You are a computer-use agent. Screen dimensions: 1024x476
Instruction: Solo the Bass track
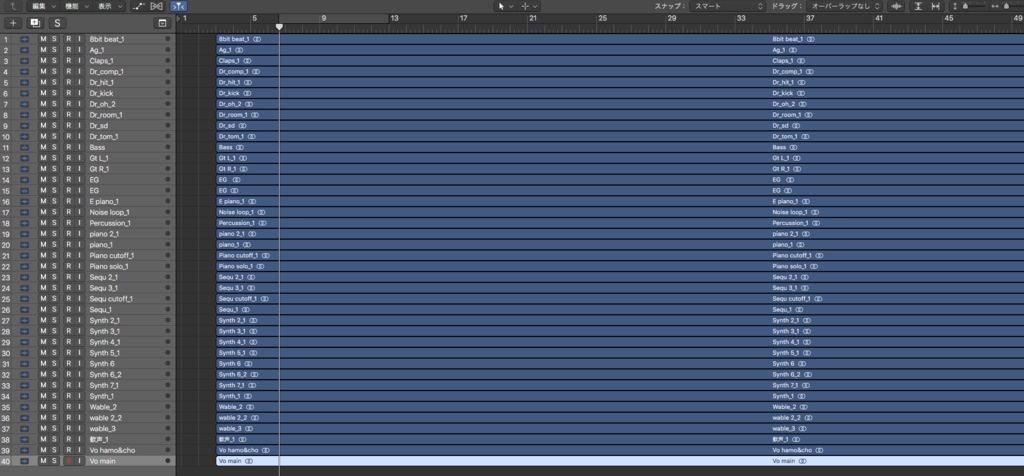point(54,147)
